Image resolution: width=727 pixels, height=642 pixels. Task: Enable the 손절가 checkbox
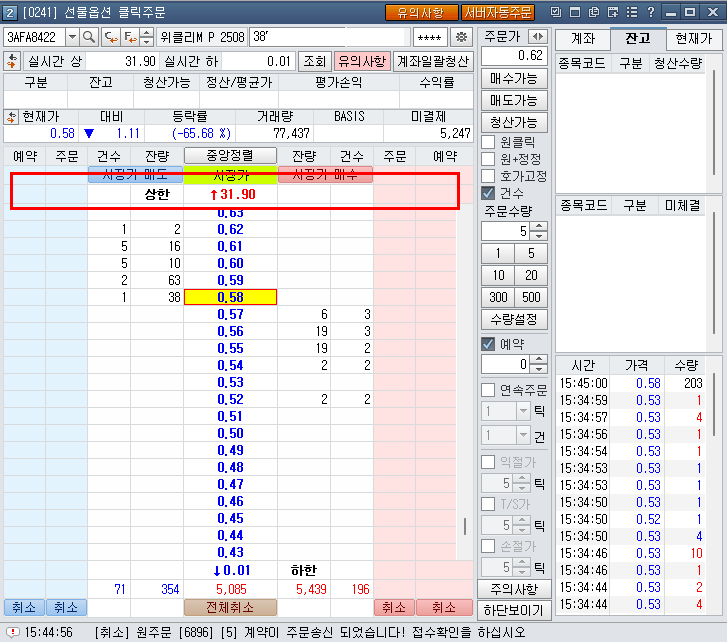[488, 546]
